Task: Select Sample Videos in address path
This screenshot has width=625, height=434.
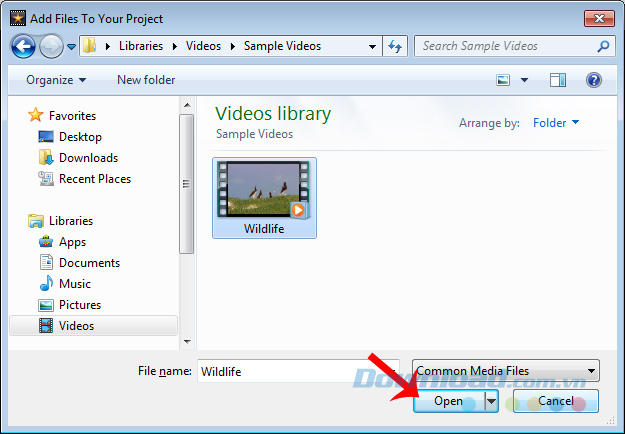Action: pyautogui.click(x=282, y=46)
